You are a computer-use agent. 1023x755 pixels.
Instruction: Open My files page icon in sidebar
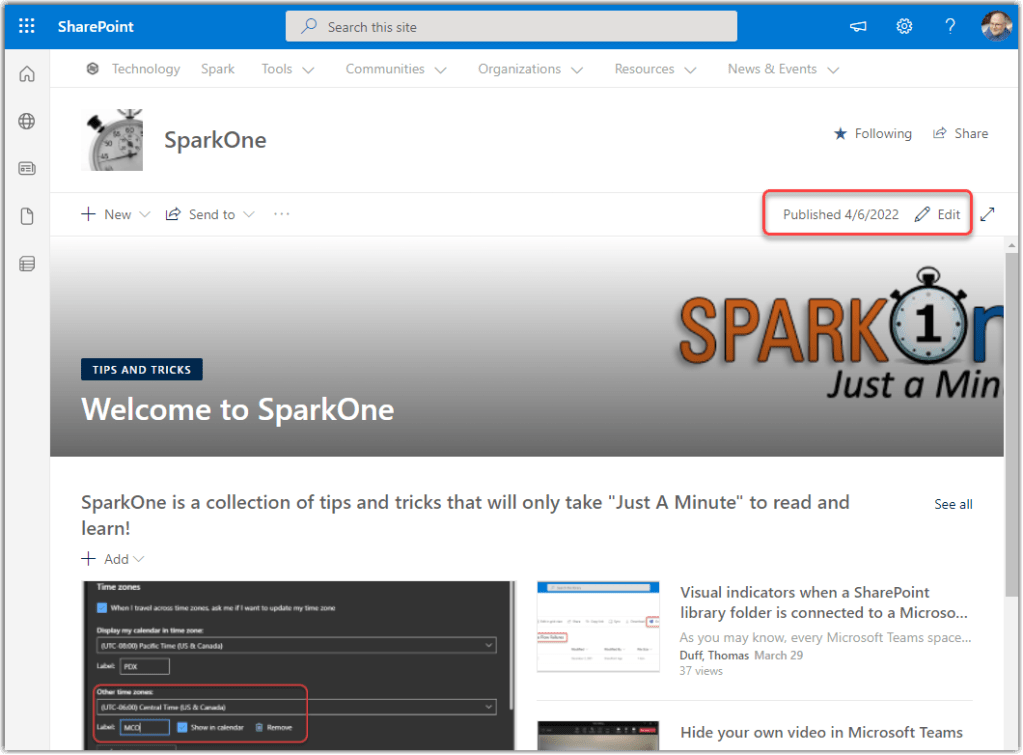[x=27, y=216]
